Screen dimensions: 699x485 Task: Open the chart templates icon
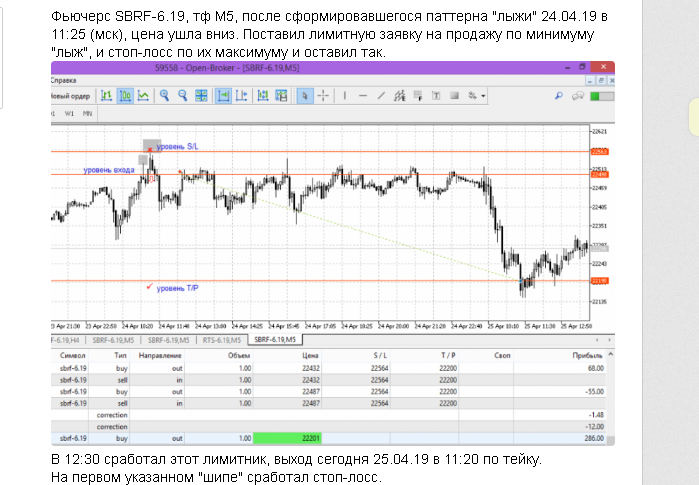[x=282, y=96]
